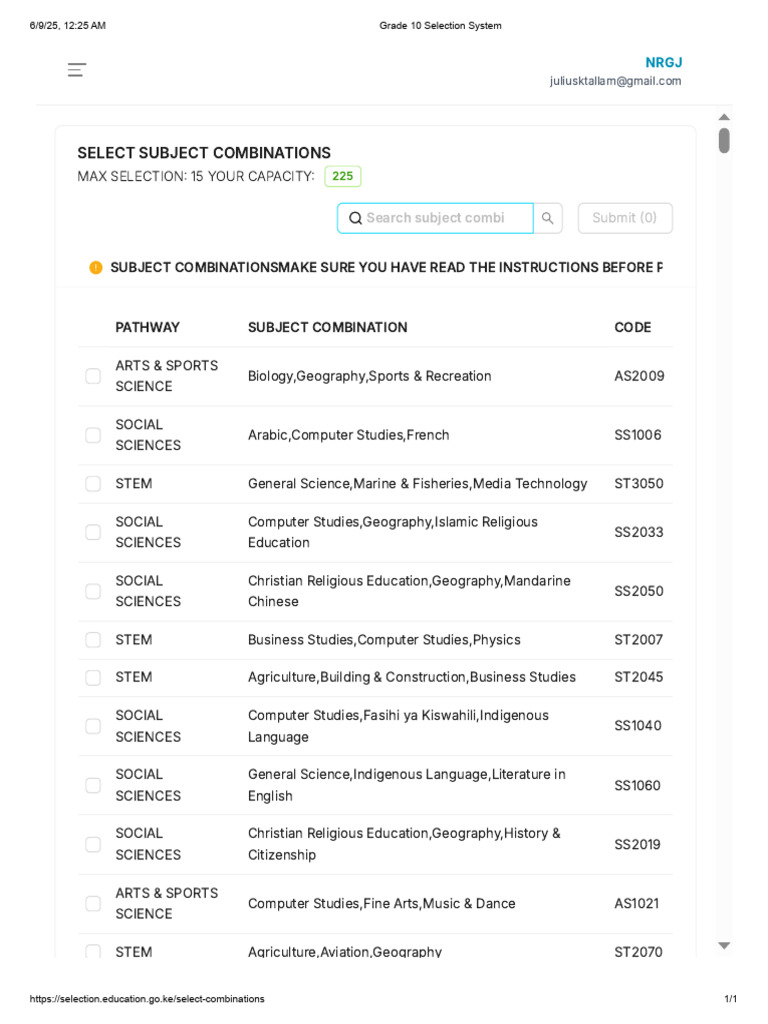Click the SUBJECT COMBINATIONS instructions banner text
Image resolution: width=768 pixels, height=1024 pixels.
386,267
